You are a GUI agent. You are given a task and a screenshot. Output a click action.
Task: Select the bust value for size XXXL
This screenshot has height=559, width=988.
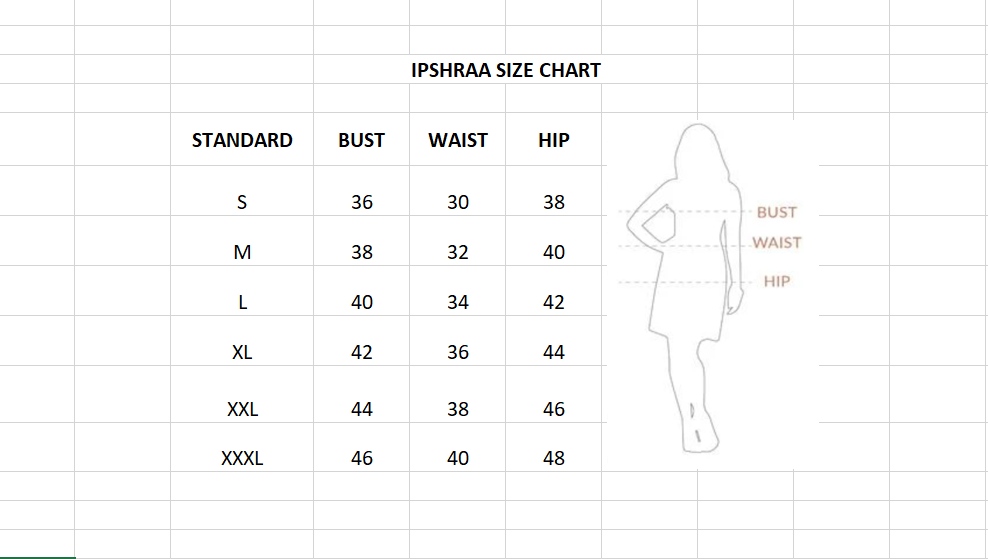click(362, 458)
